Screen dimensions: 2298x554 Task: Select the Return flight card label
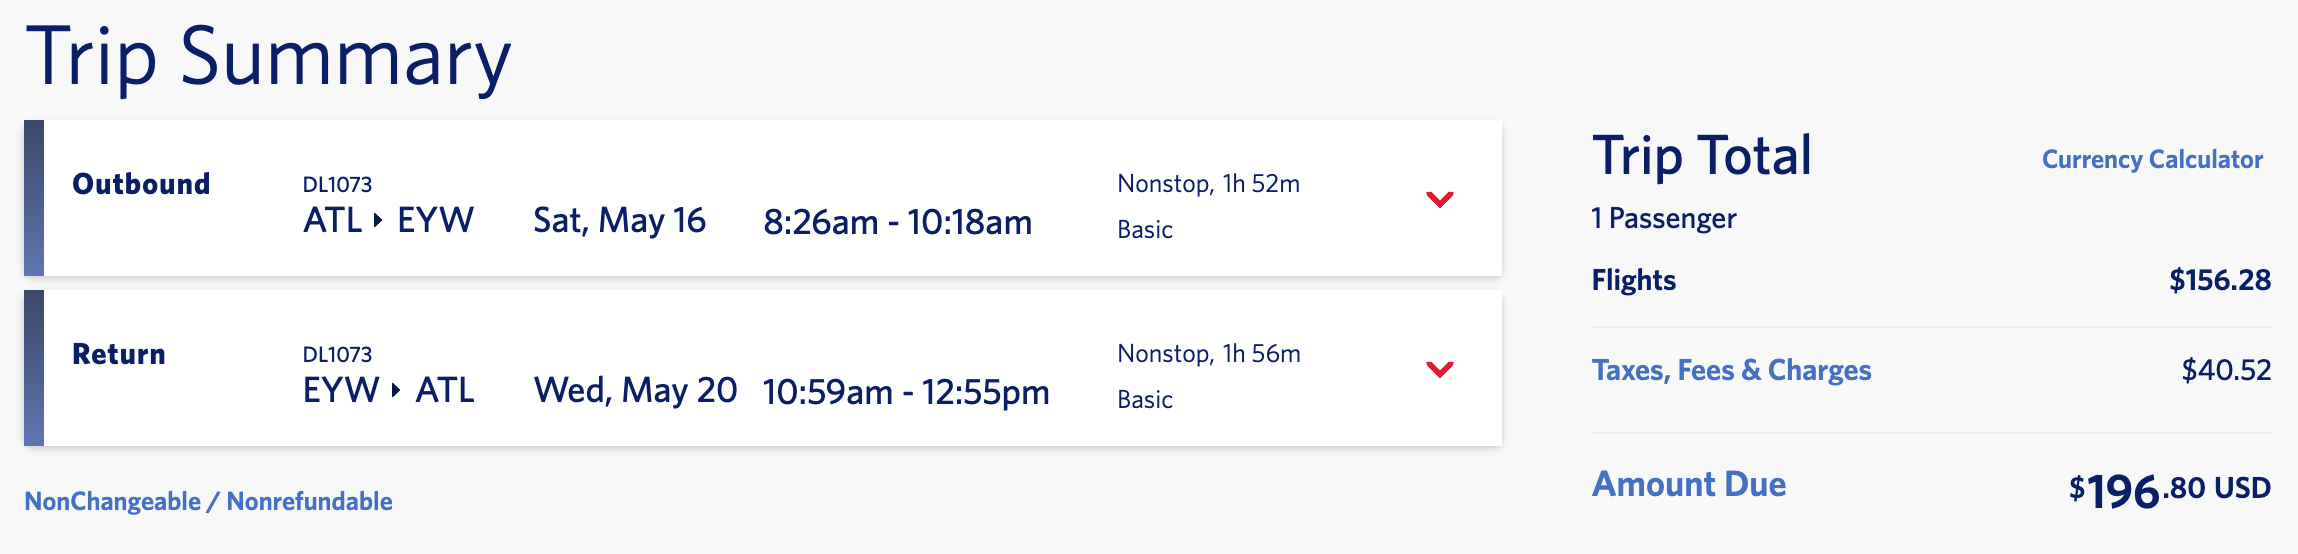pos(119,354)
